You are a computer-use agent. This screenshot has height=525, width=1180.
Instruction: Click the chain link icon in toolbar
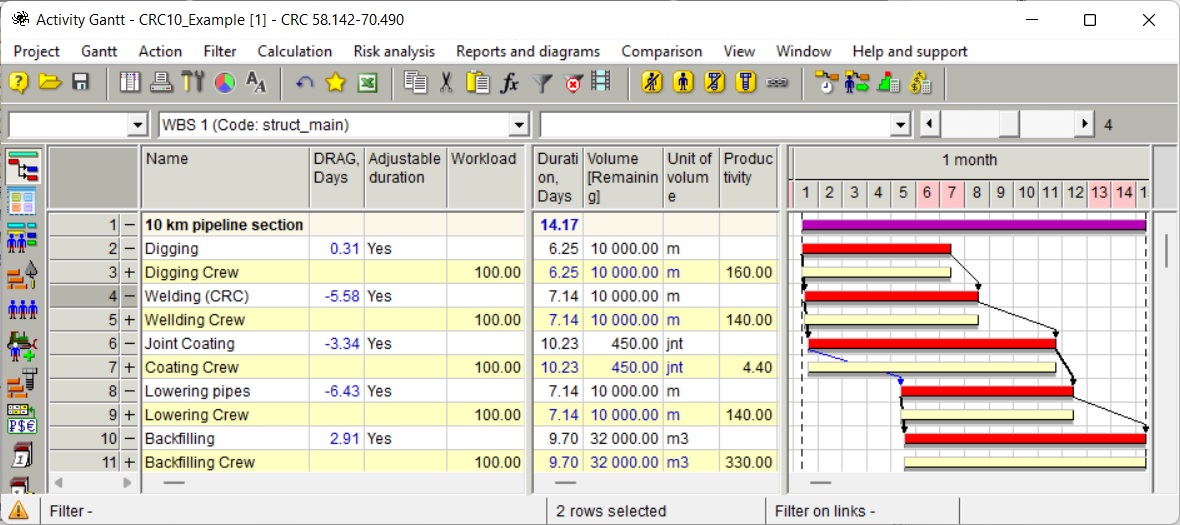tap(777, 83)
